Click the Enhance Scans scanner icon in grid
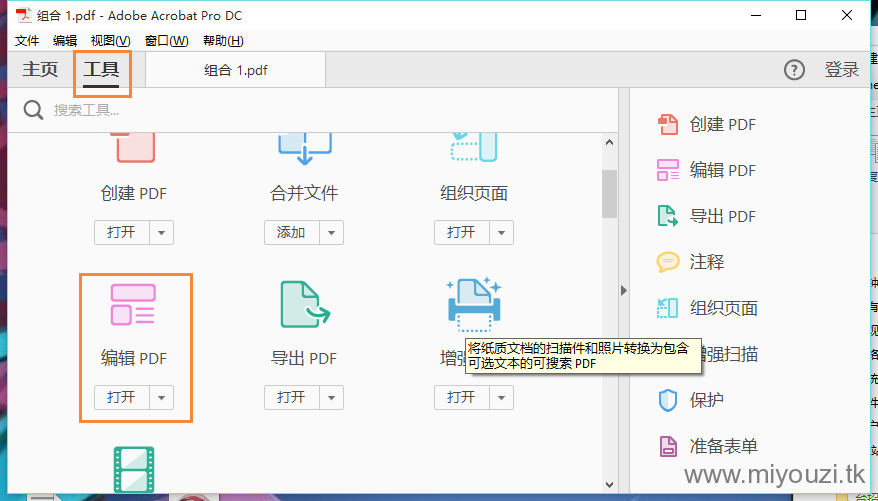The image size is (878, 501). (474, 305)
